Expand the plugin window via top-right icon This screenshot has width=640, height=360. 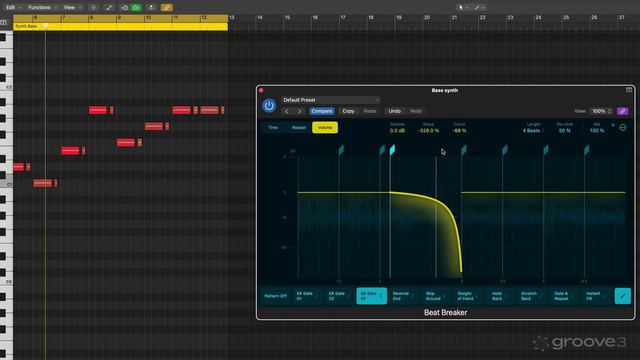629,90
